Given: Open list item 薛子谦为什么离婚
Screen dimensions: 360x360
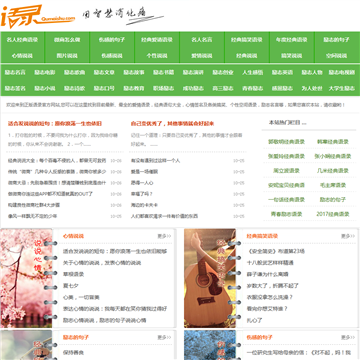Looking at the screenshot, I should coord(268,274).
